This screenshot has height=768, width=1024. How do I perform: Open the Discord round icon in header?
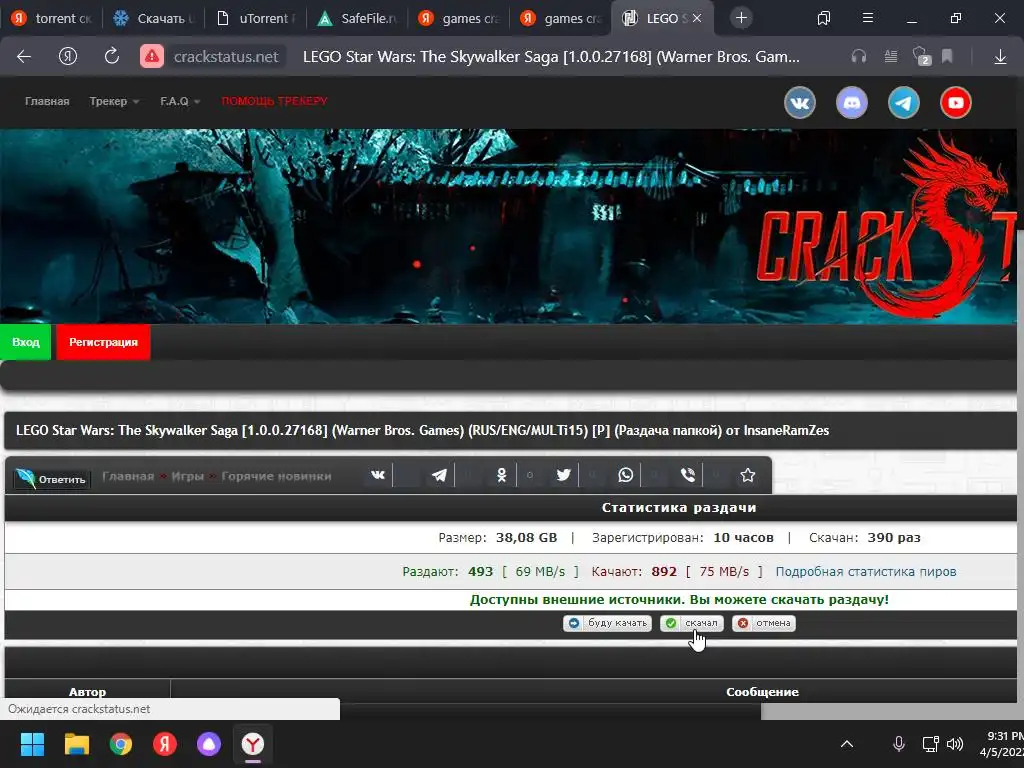852,103
